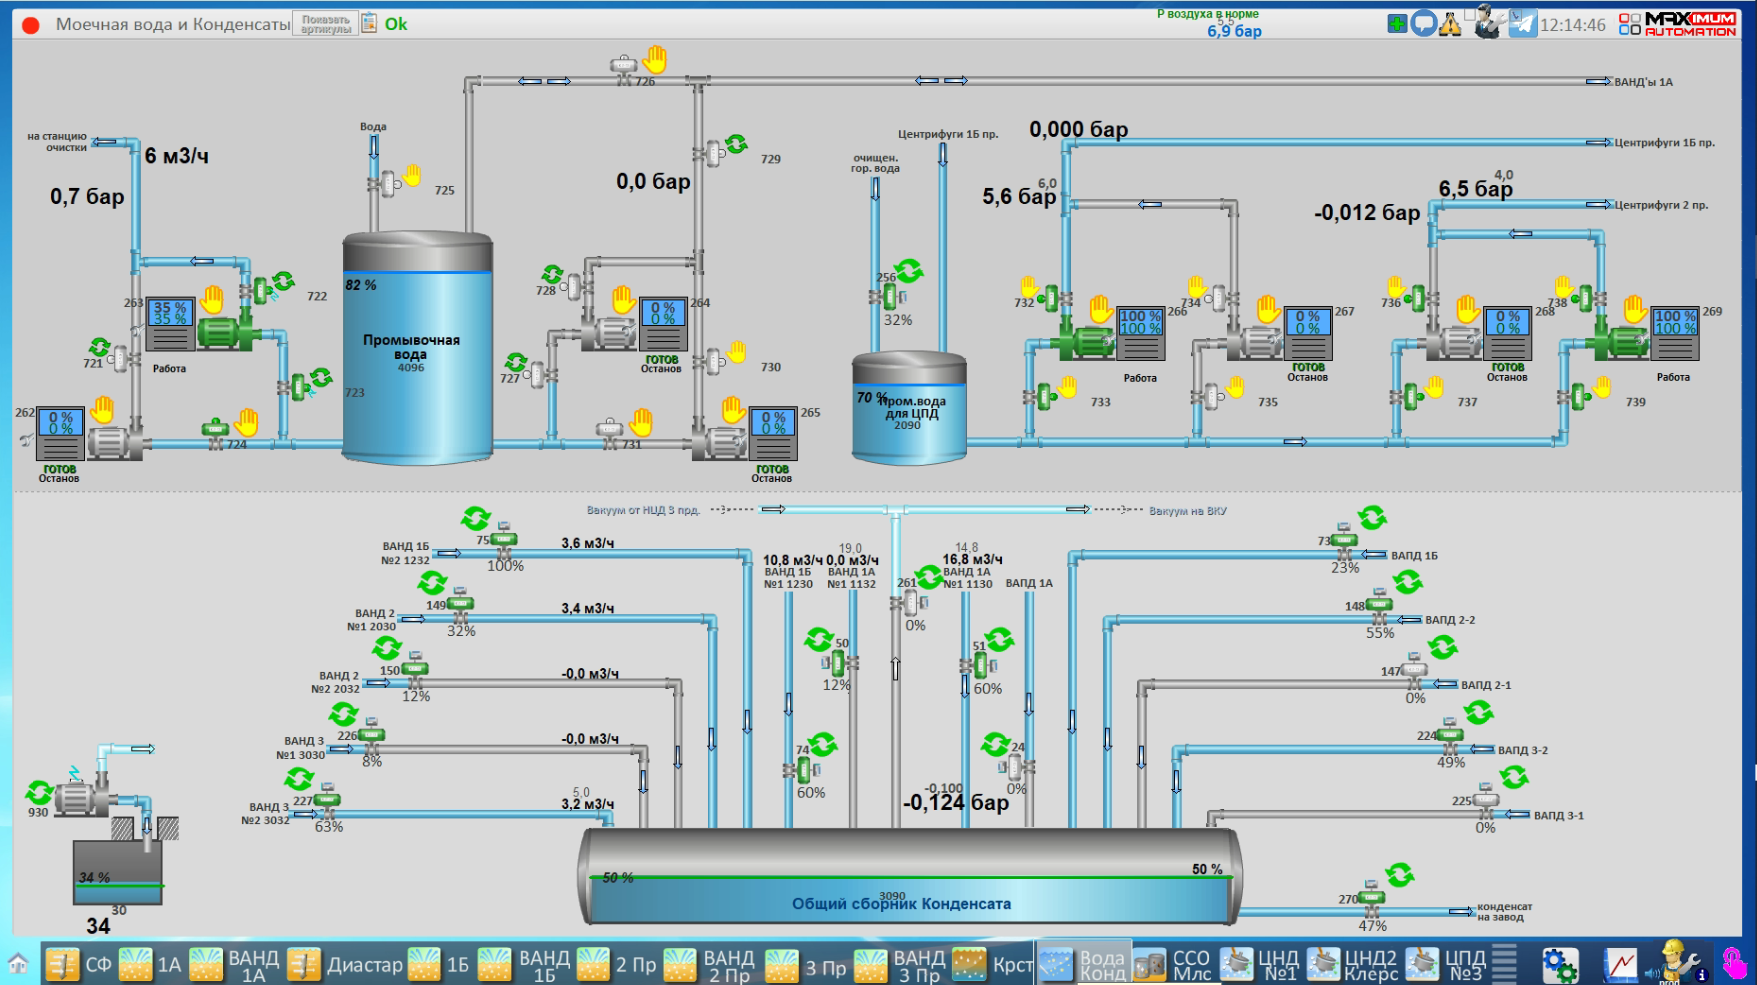Click the green plus icon in top bar

pyautogui.click(x=1397, y=24)
